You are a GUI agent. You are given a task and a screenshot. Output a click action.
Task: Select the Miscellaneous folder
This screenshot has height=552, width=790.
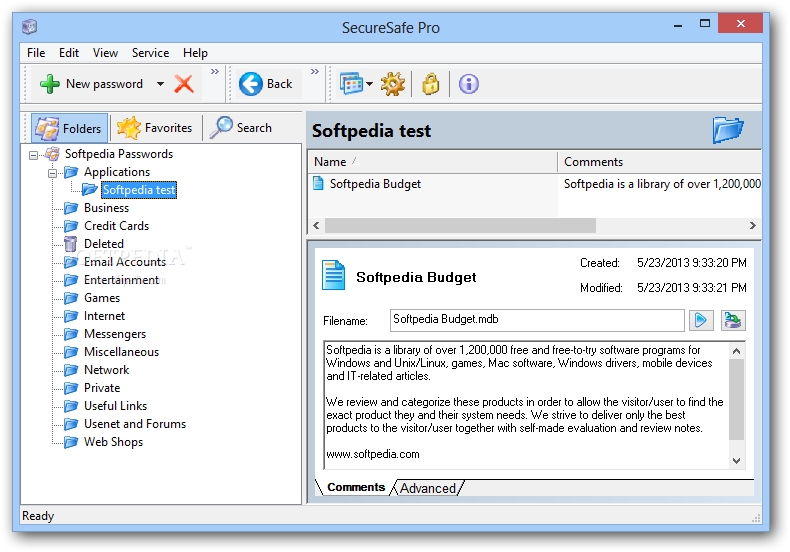tap(121, 352)
